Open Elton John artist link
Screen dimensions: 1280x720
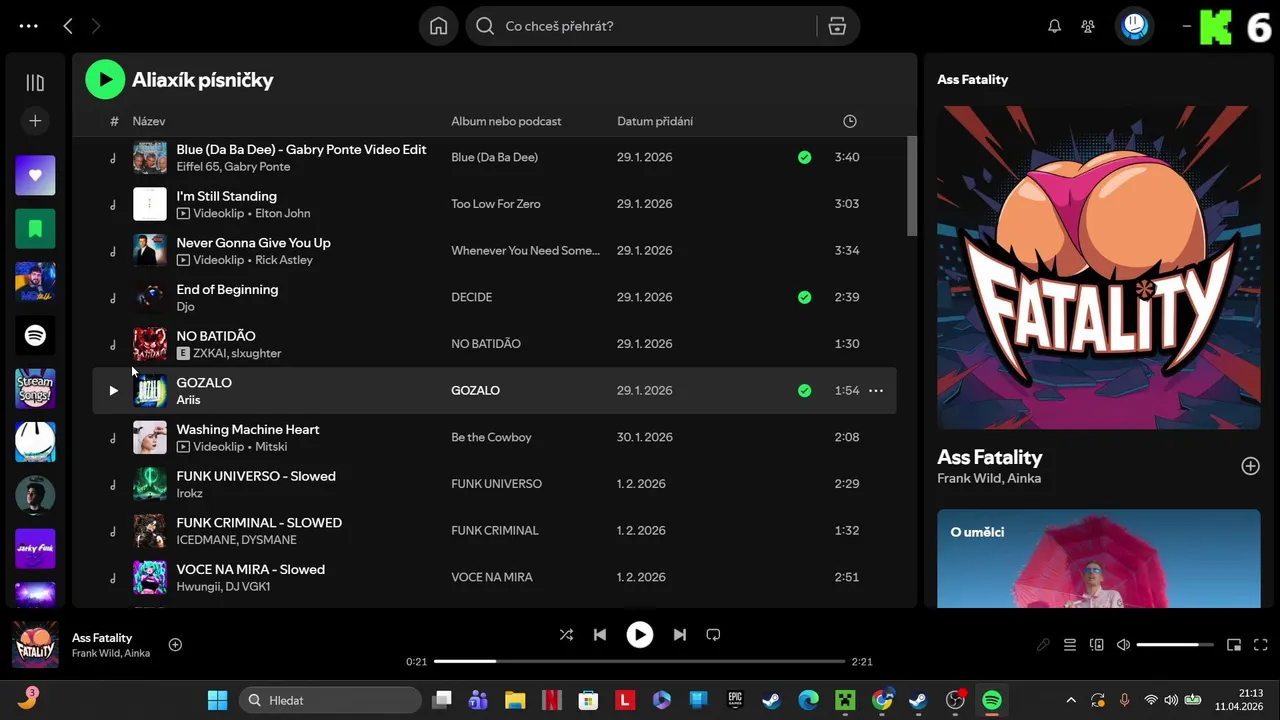pyautogui.click(x=283, y=213)
